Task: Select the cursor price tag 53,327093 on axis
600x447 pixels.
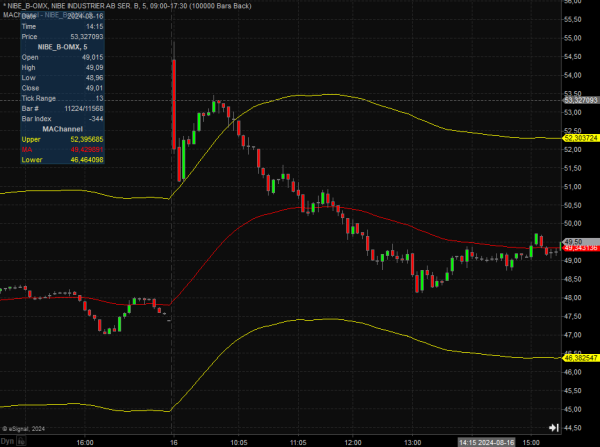Action: tap(581, 100)
